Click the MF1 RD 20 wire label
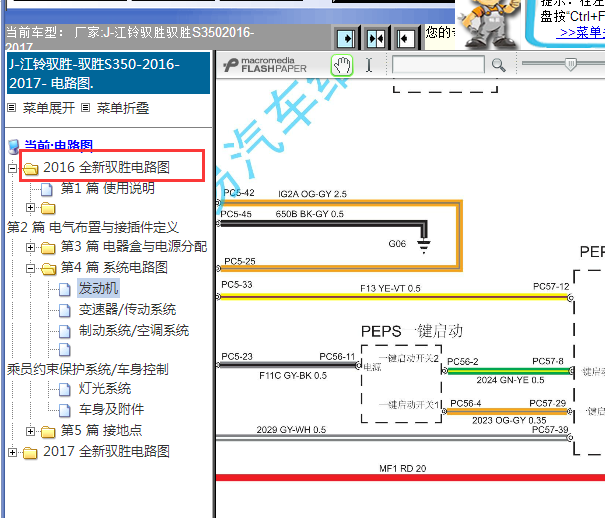Viewport: 605px width, 518px height. pos(402,469)
